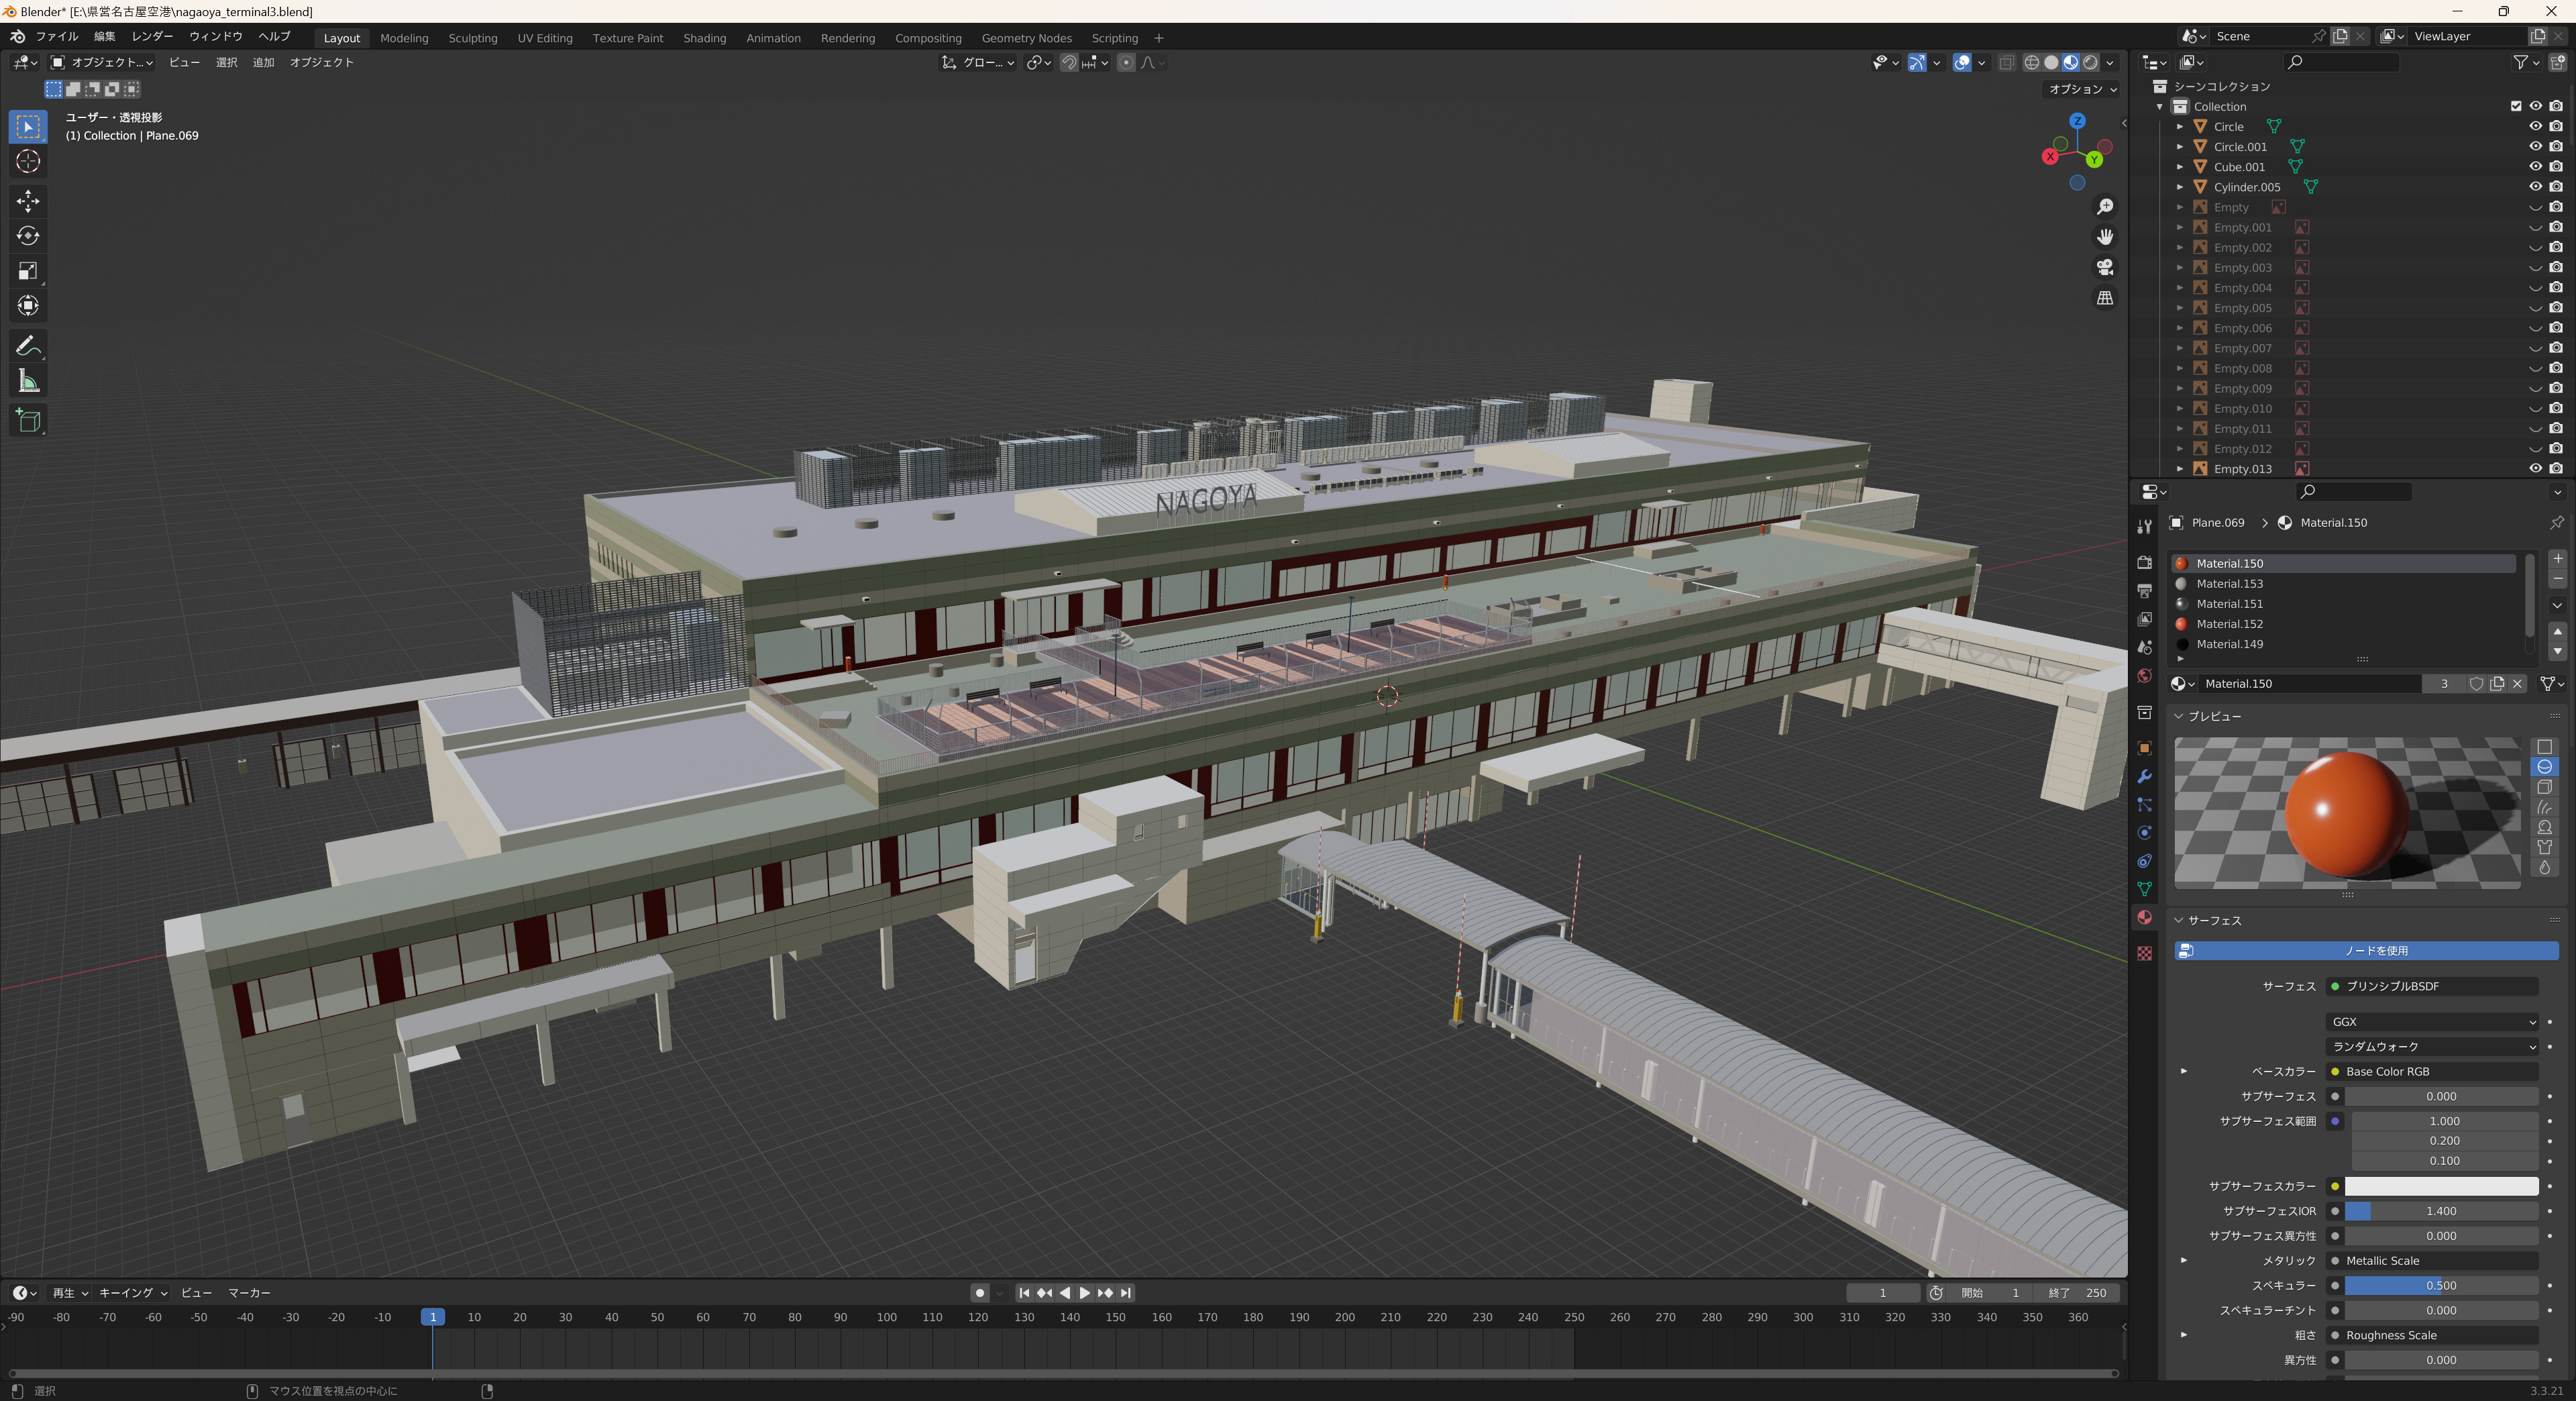The height and width of the screenshot is (1401, 2576).
Task: Click the サブサーフェスカラー white swatch
Action: [2441, 1186]
